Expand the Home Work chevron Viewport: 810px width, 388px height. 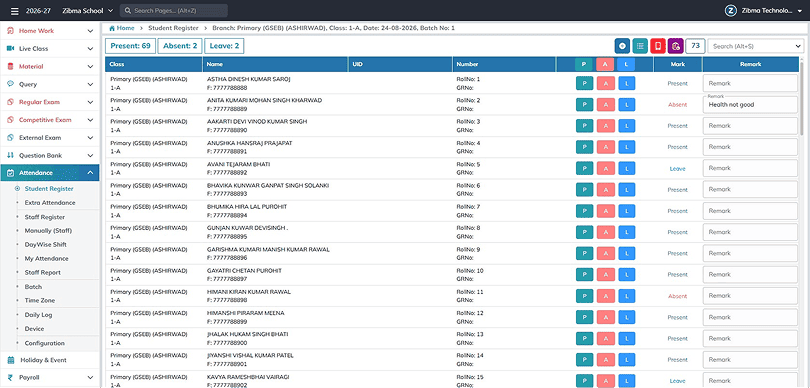pos(90,31)
